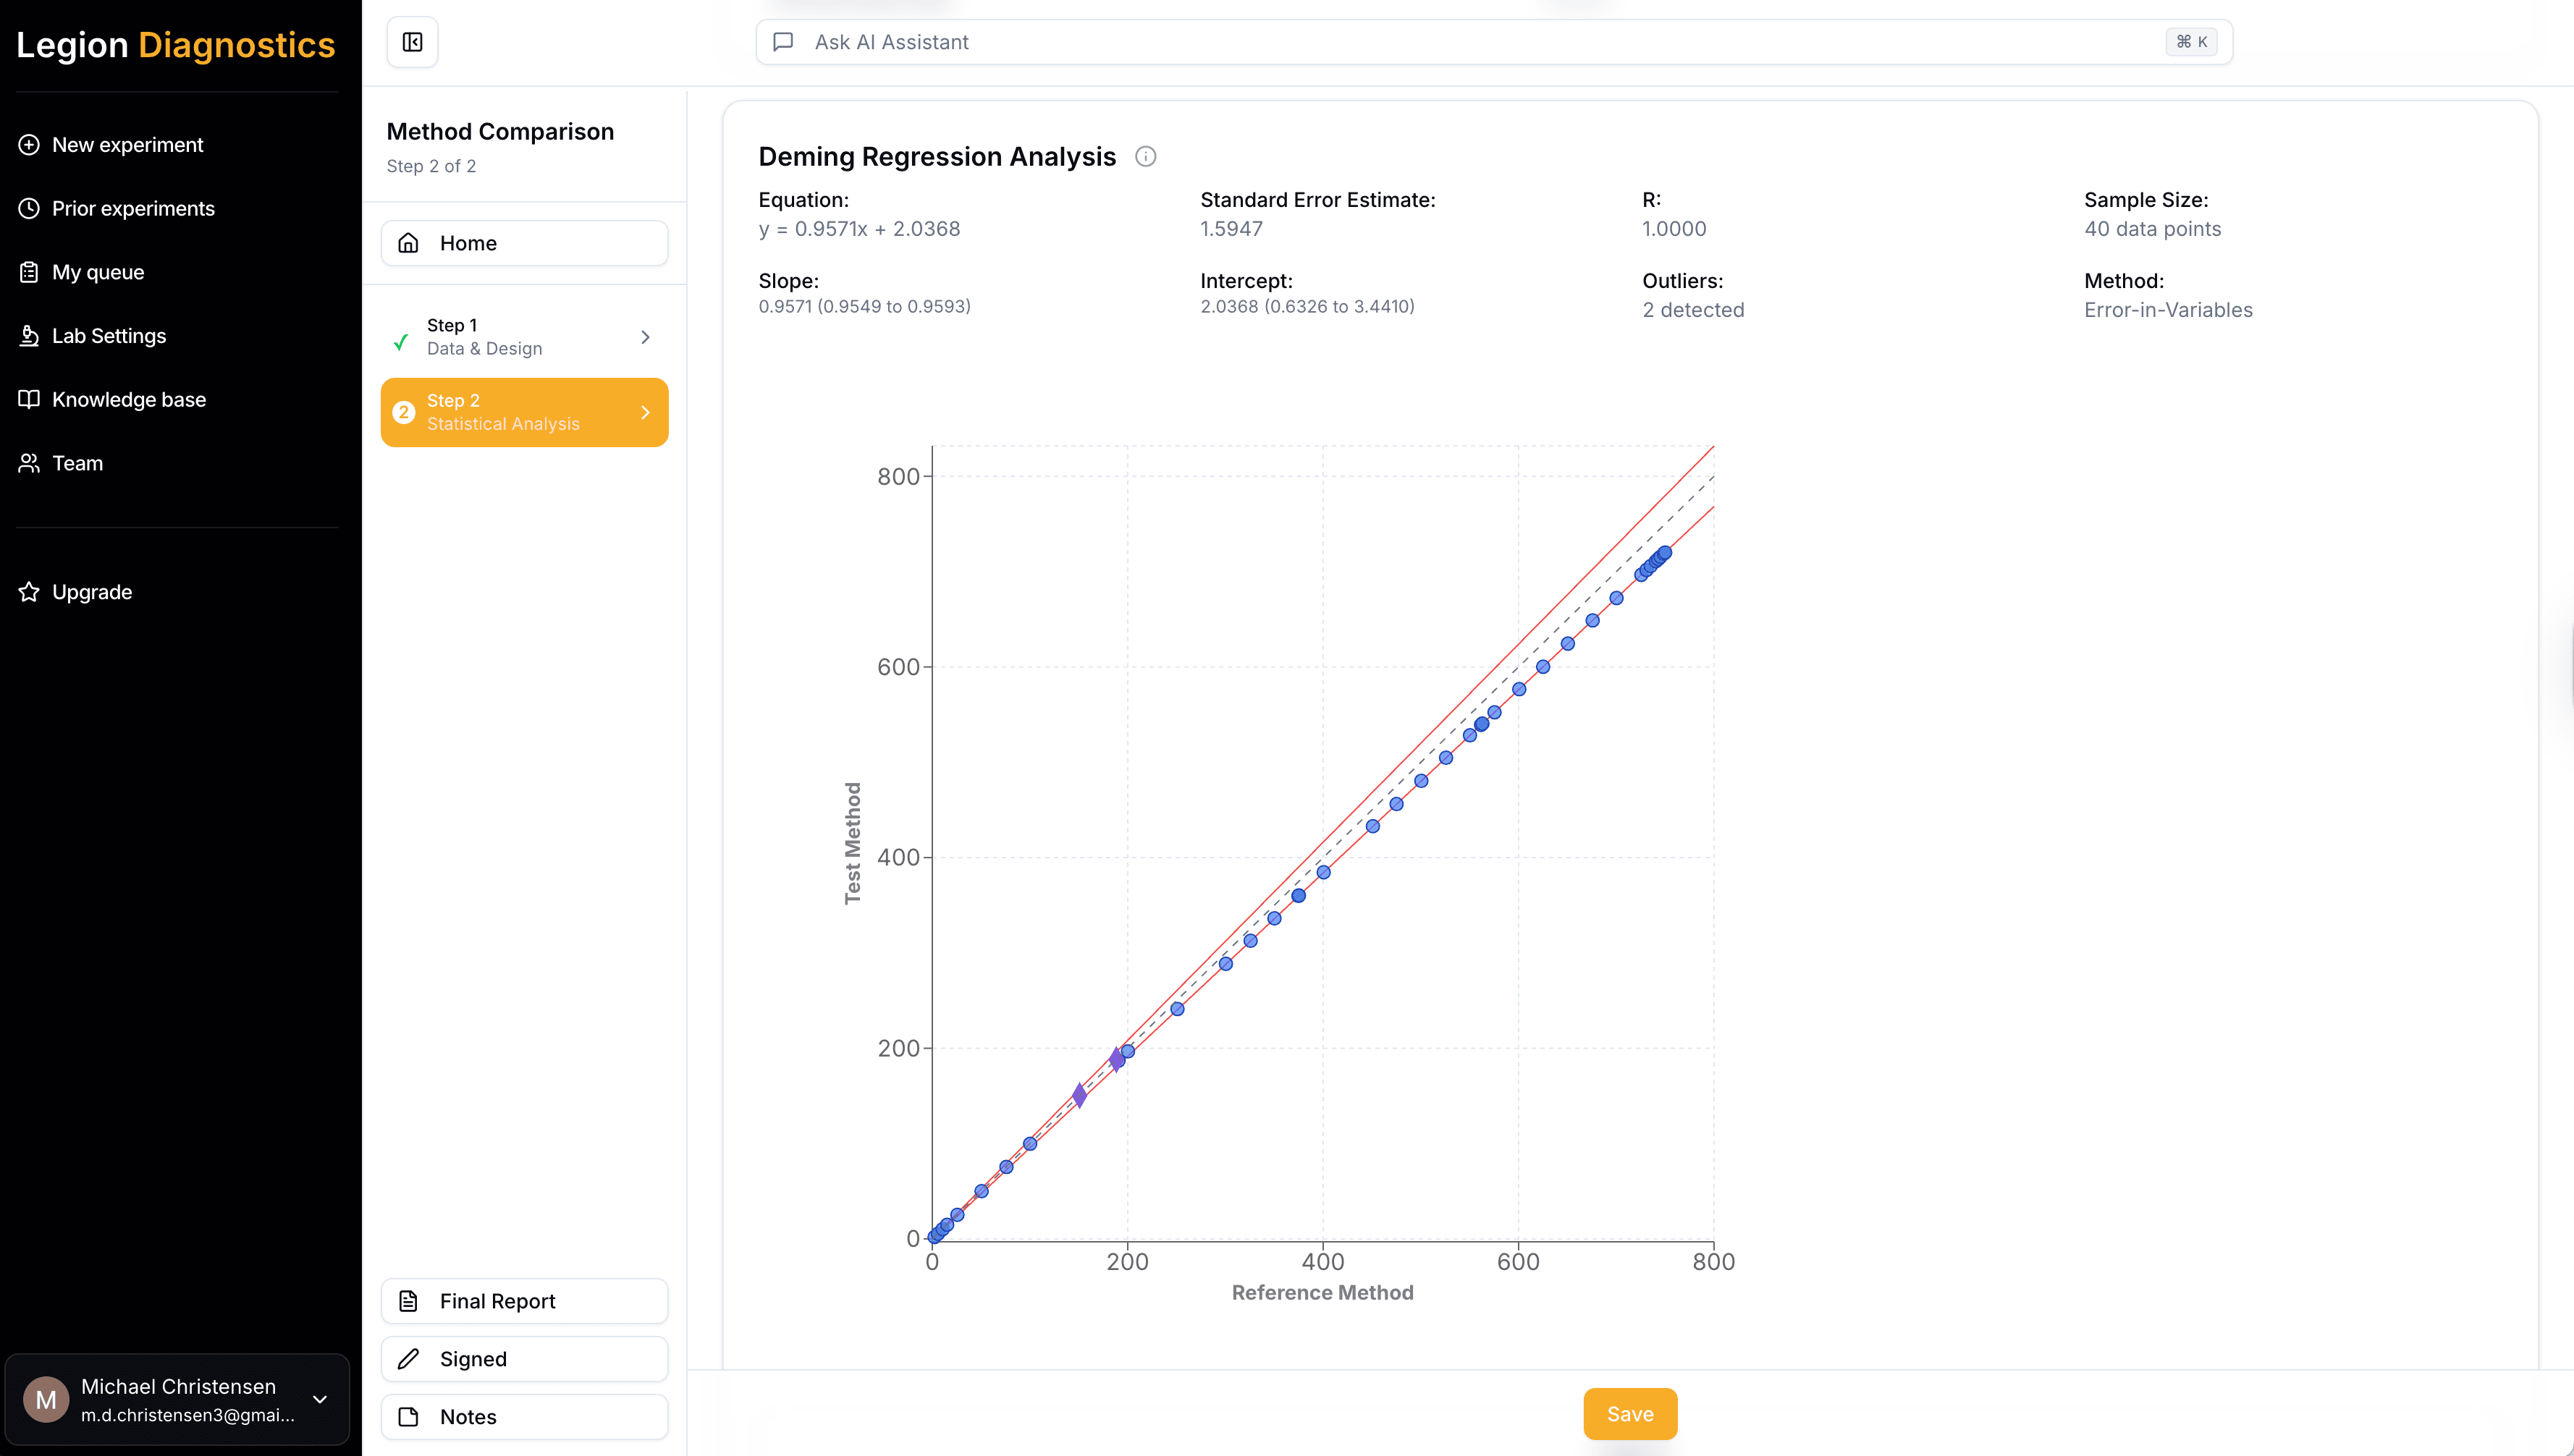Open the Team page
2574x1456 pixels.
pos(77,463)
